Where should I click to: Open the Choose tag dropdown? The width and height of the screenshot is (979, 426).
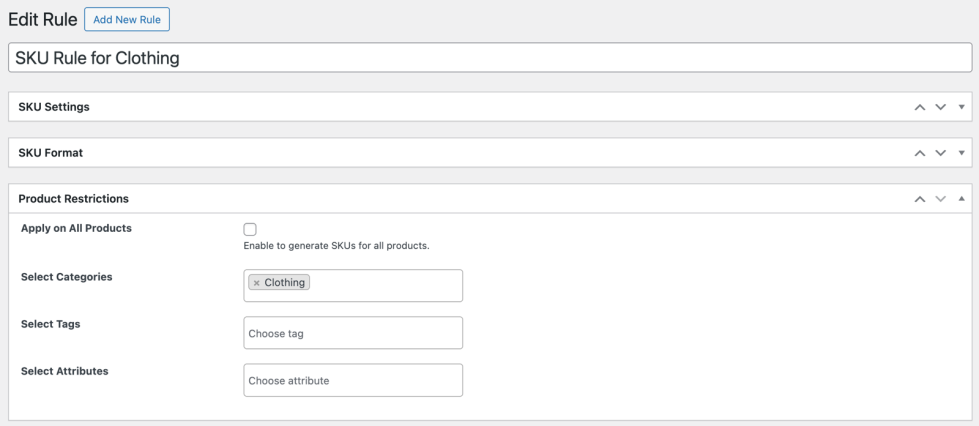(353, 333)
